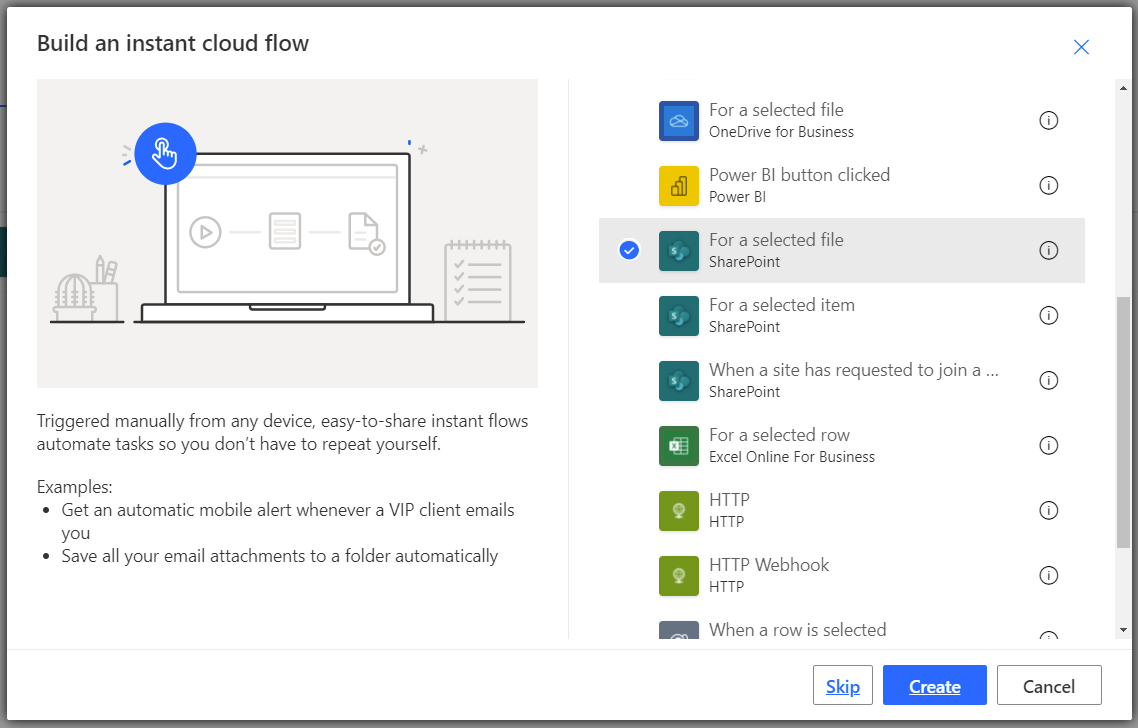Click the 'Examples:' label text
The height and width of the screenshot is (728, 1138).
[75, 486]
